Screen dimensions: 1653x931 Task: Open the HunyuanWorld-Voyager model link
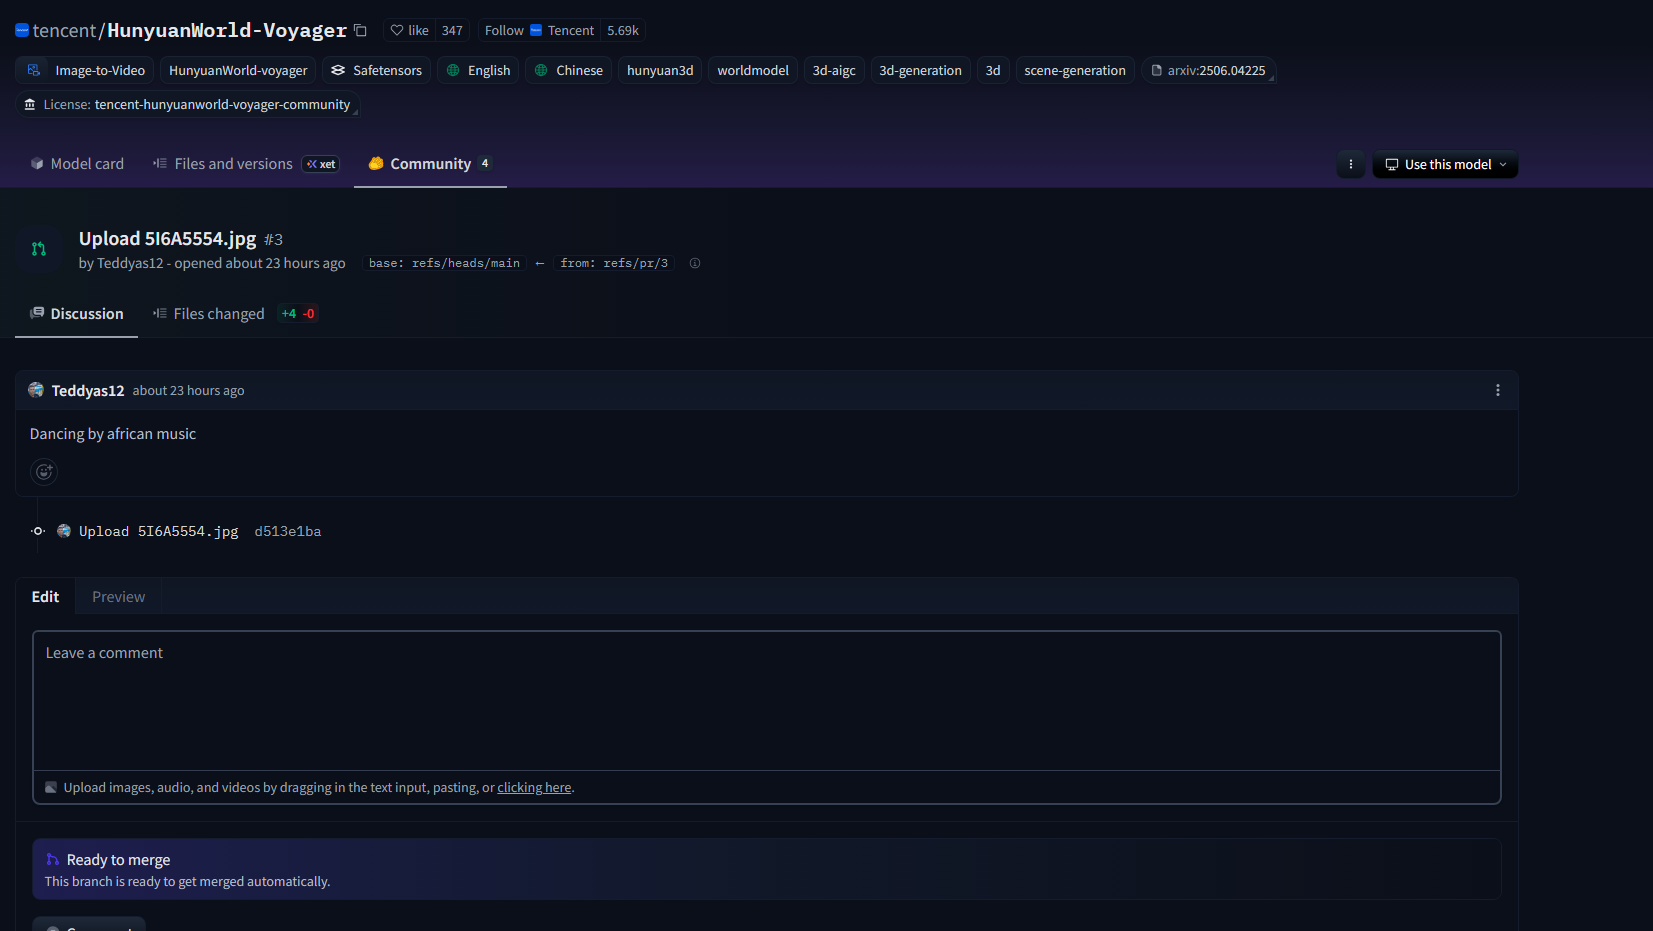point(227,30)
